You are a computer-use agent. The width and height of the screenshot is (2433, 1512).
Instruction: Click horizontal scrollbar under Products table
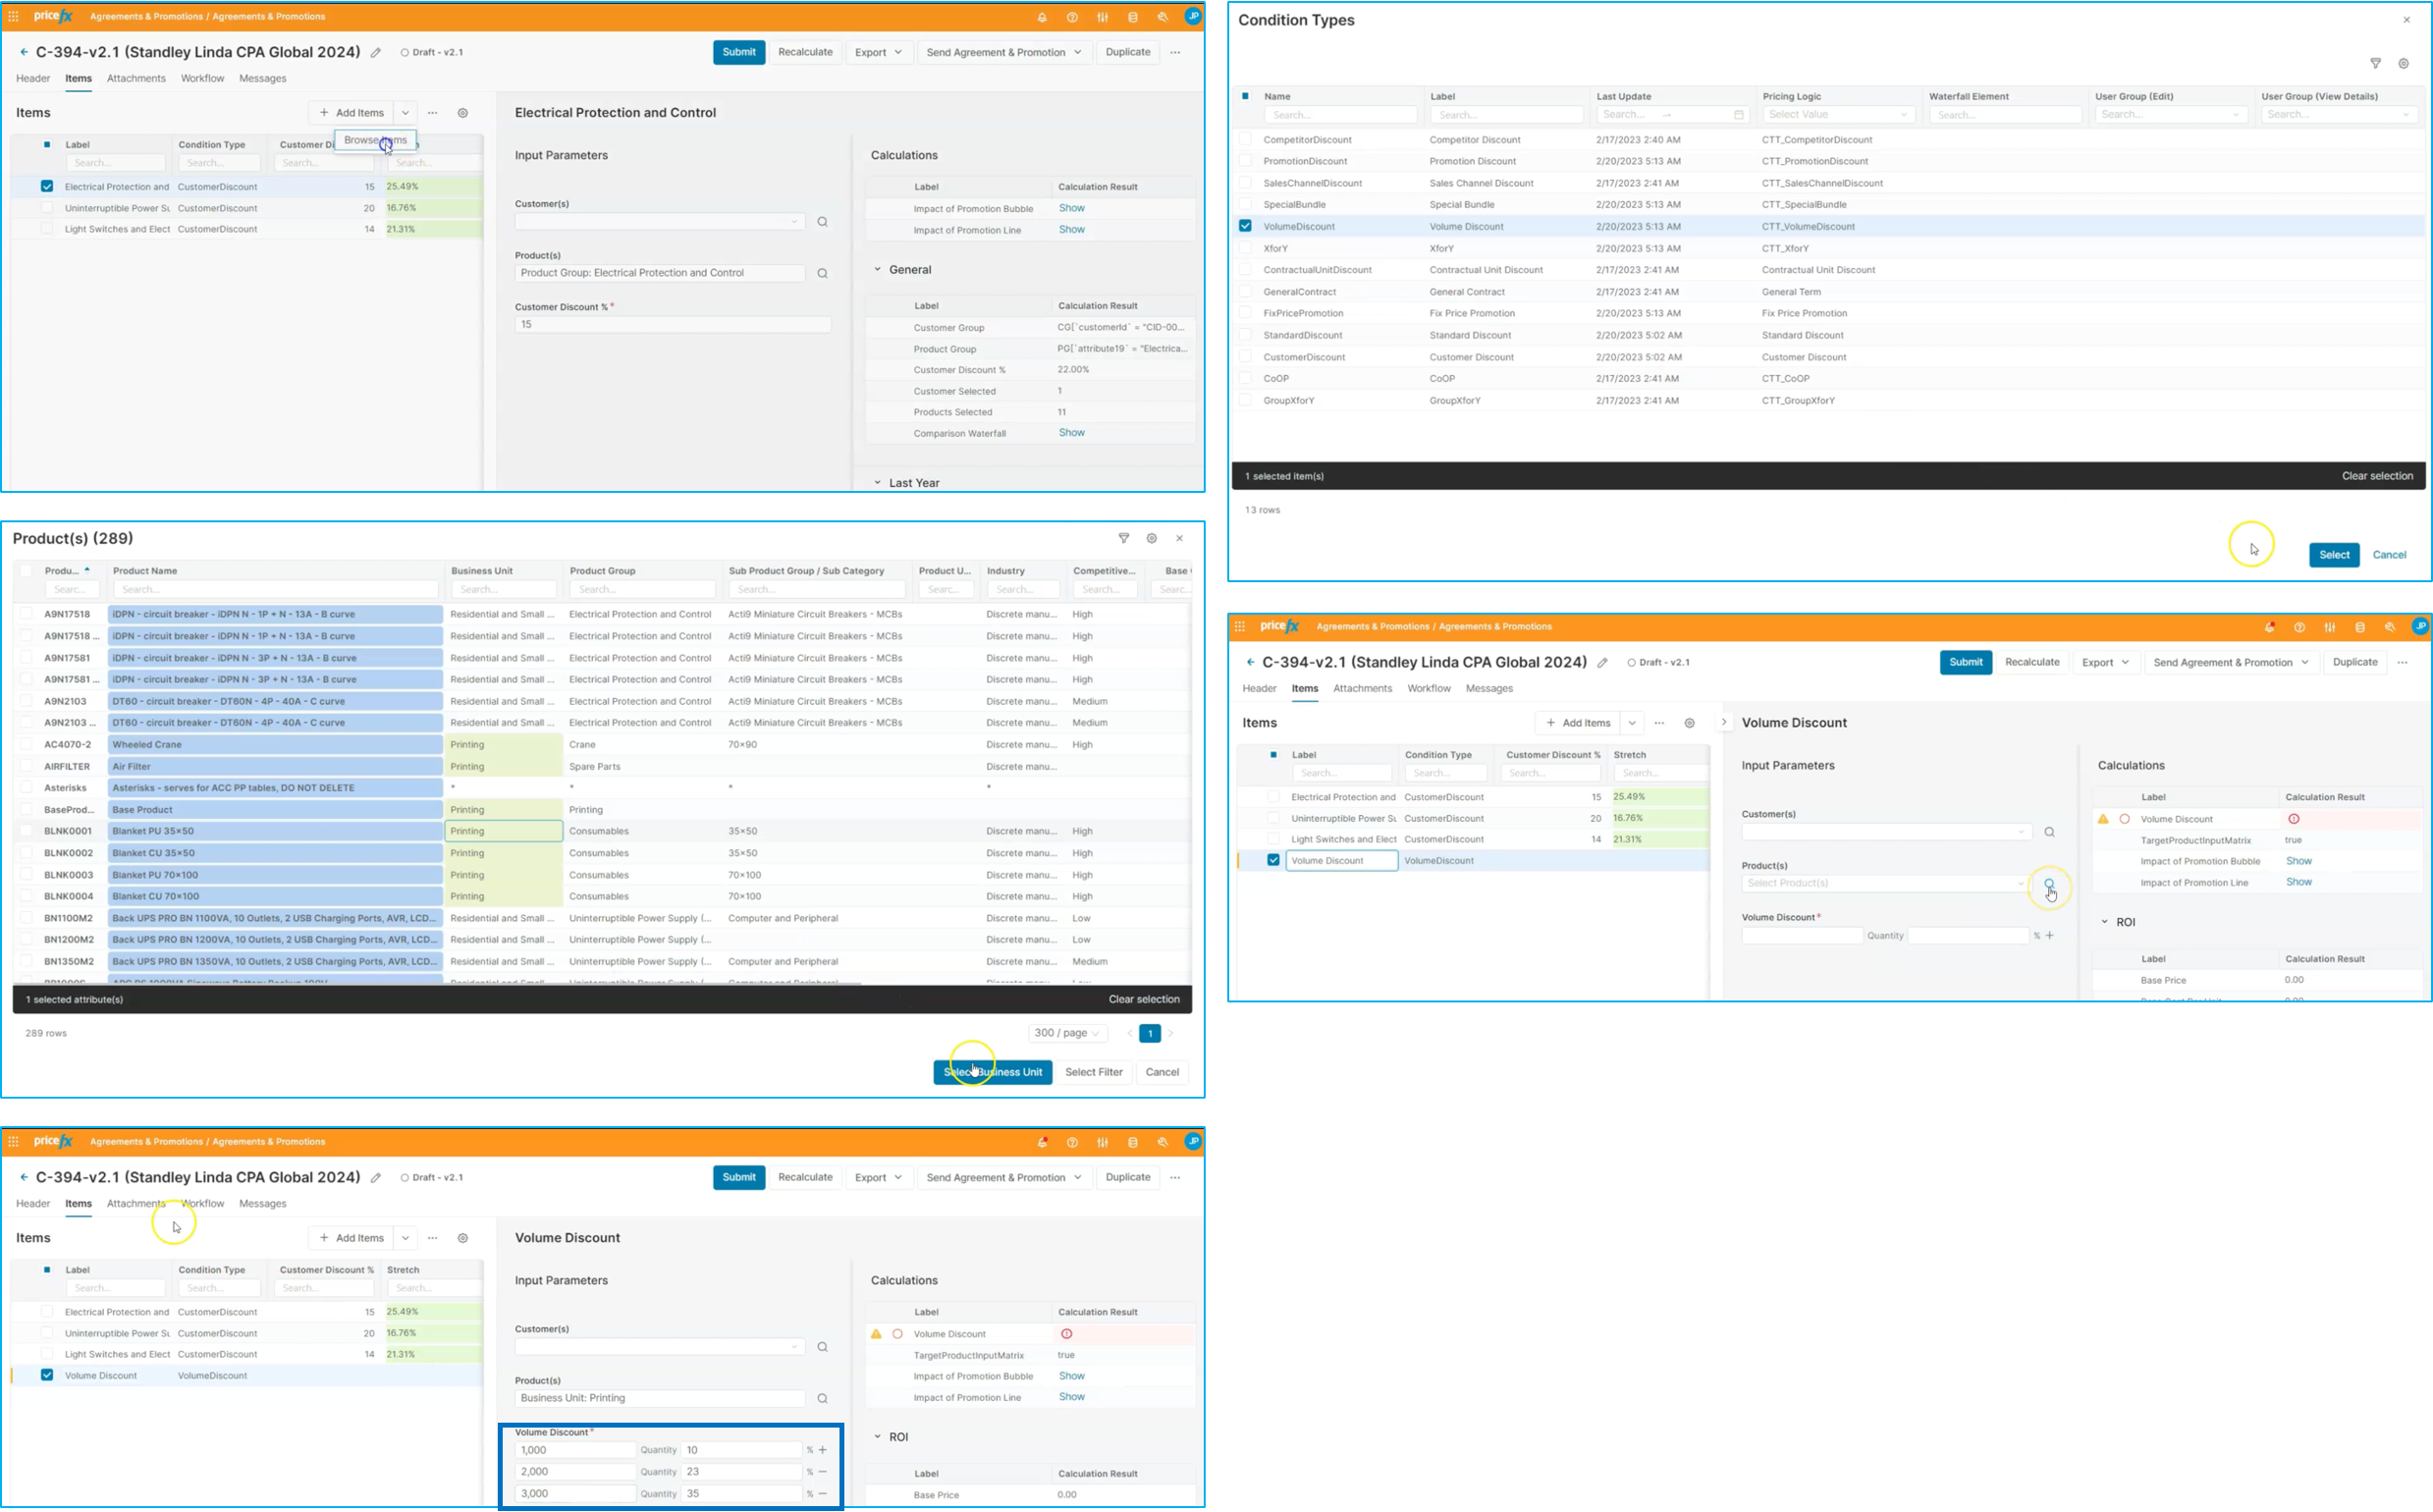point(440,984)
